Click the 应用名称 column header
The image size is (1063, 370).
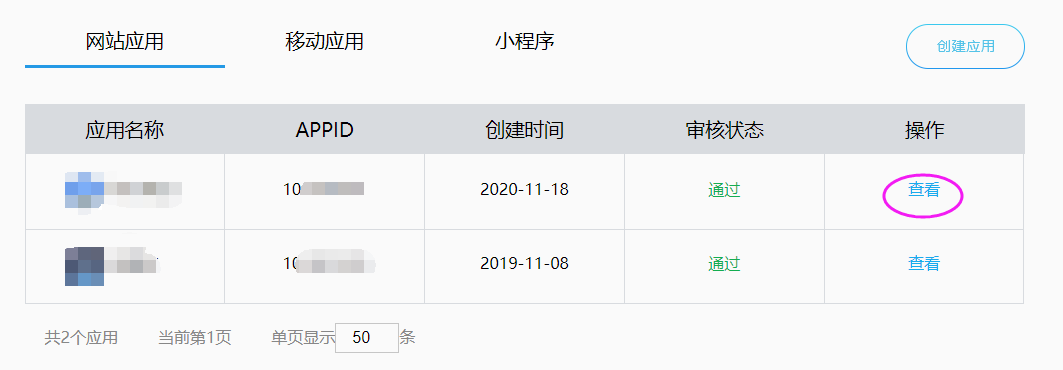pyautogui.click(x=125, y=129)
